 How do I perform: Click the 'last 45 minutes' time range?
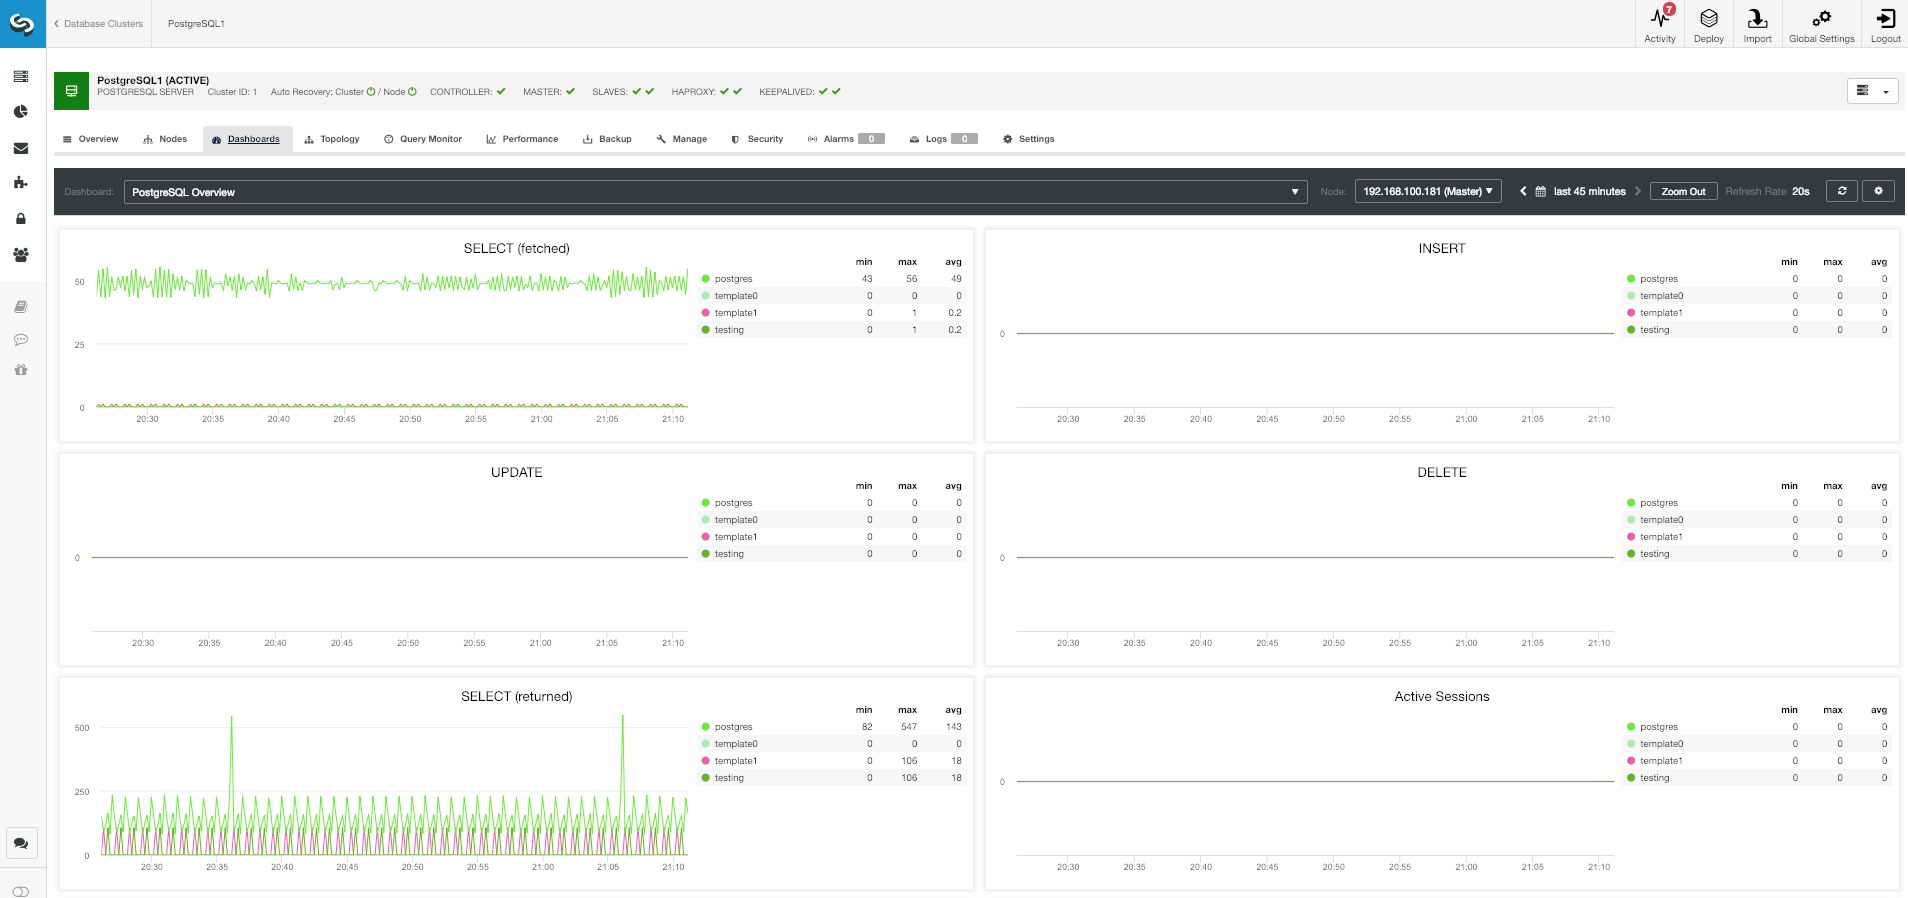(1589, 192)
